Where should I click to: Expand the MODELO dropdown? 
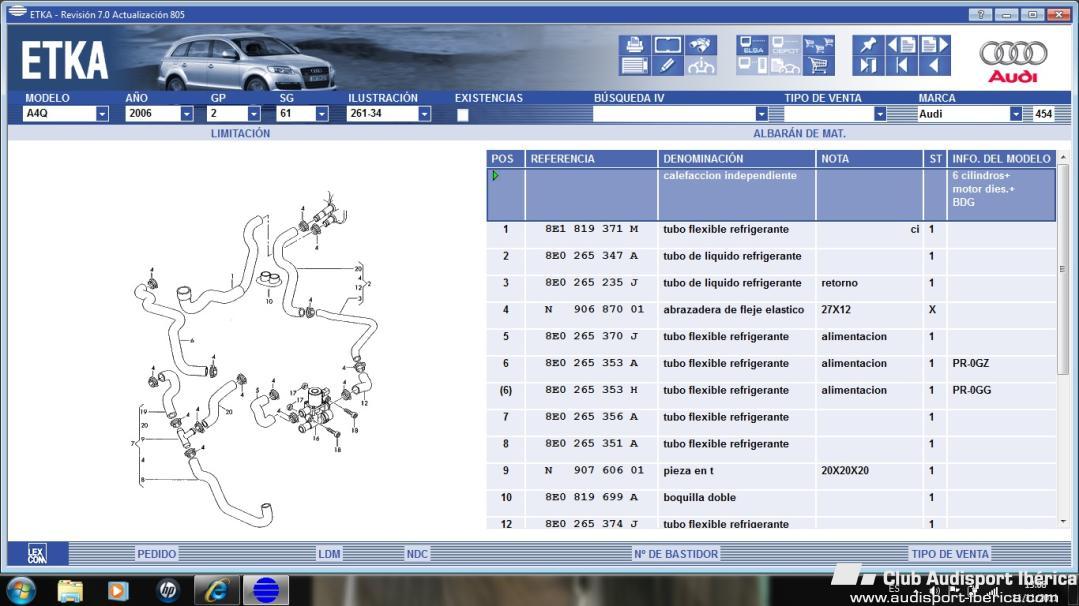(102, 114)
